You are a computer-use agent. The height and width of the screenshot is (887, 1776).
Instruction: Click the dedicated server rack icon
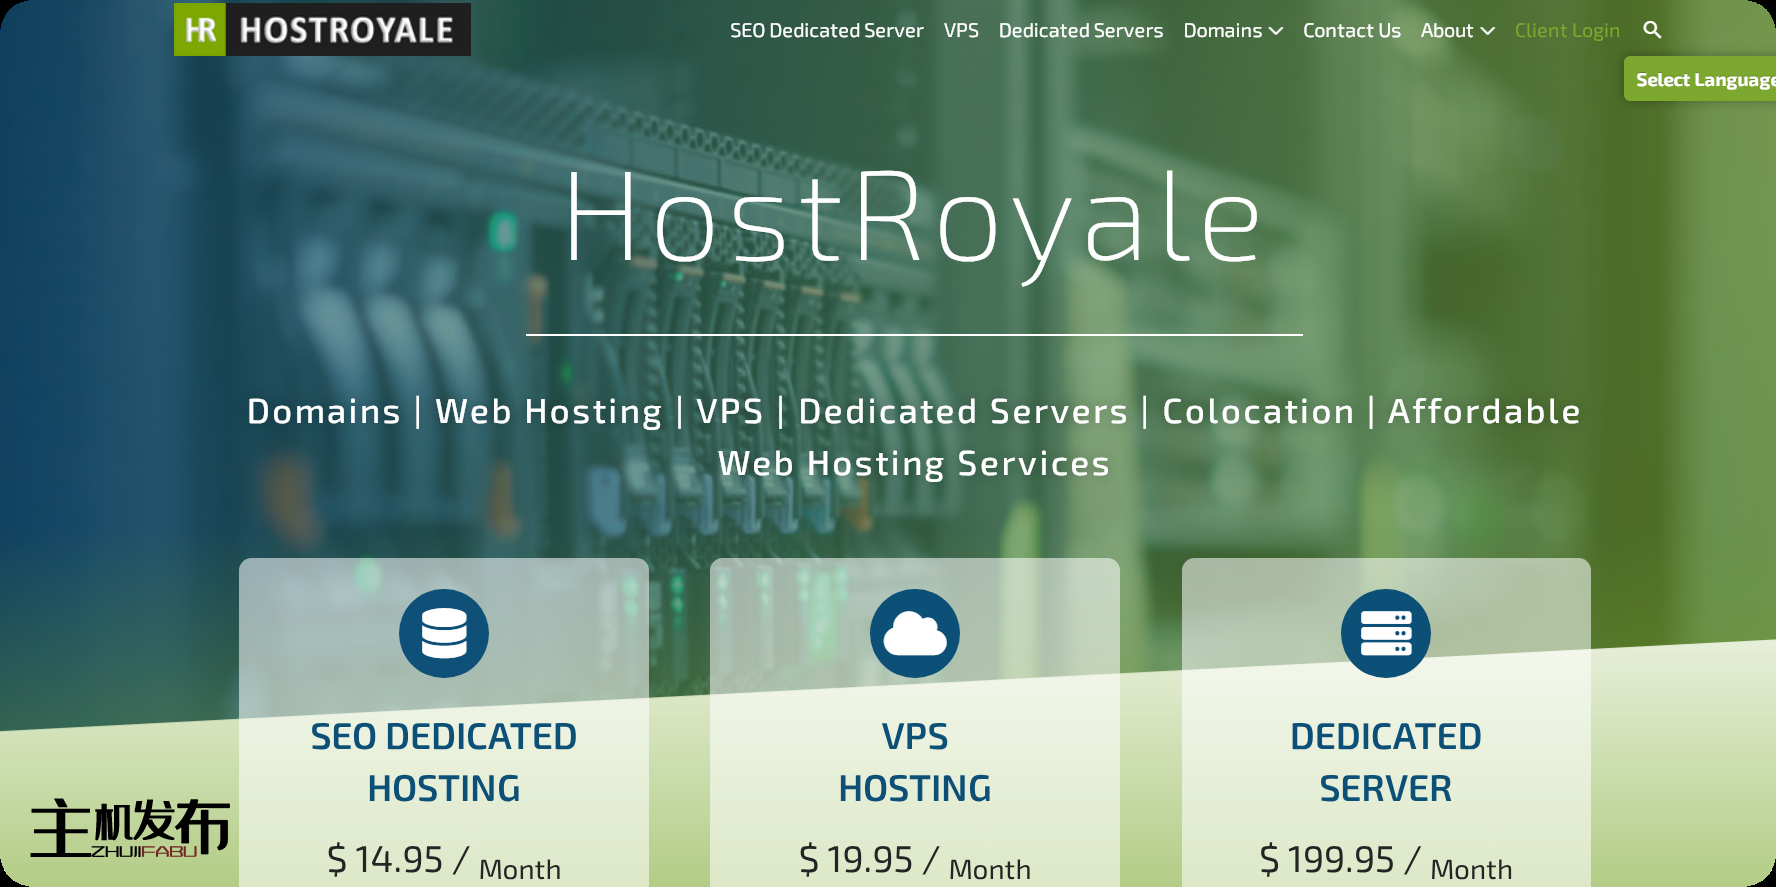[x=1386, y=633]
